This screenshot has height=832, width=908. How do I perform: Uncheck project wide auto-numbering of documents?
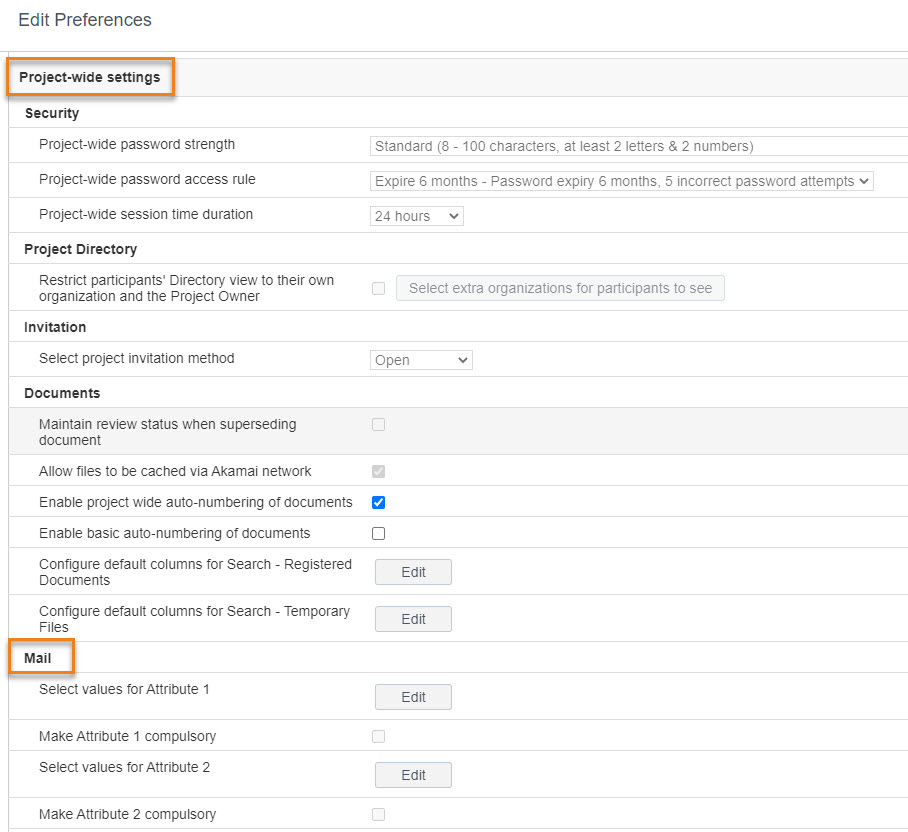coord(378,503)
